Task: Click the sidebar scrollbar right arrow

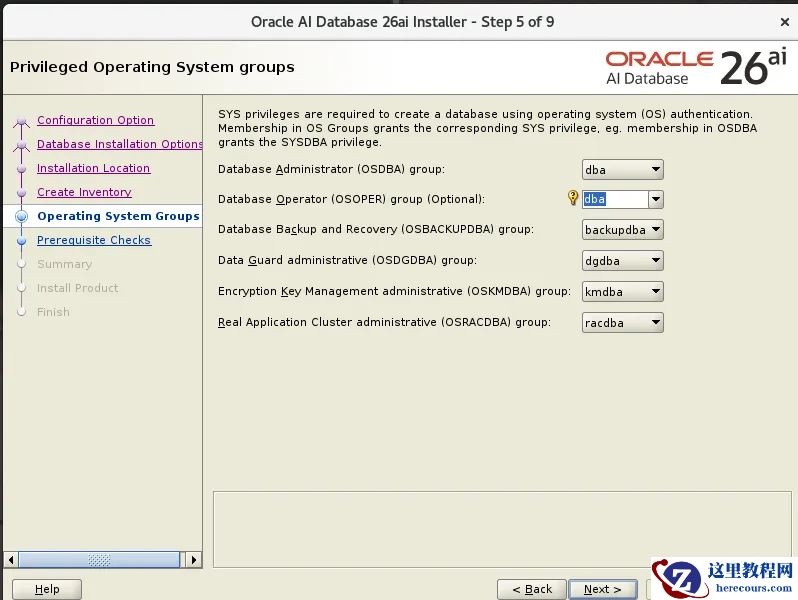Action: pos(193,560)
